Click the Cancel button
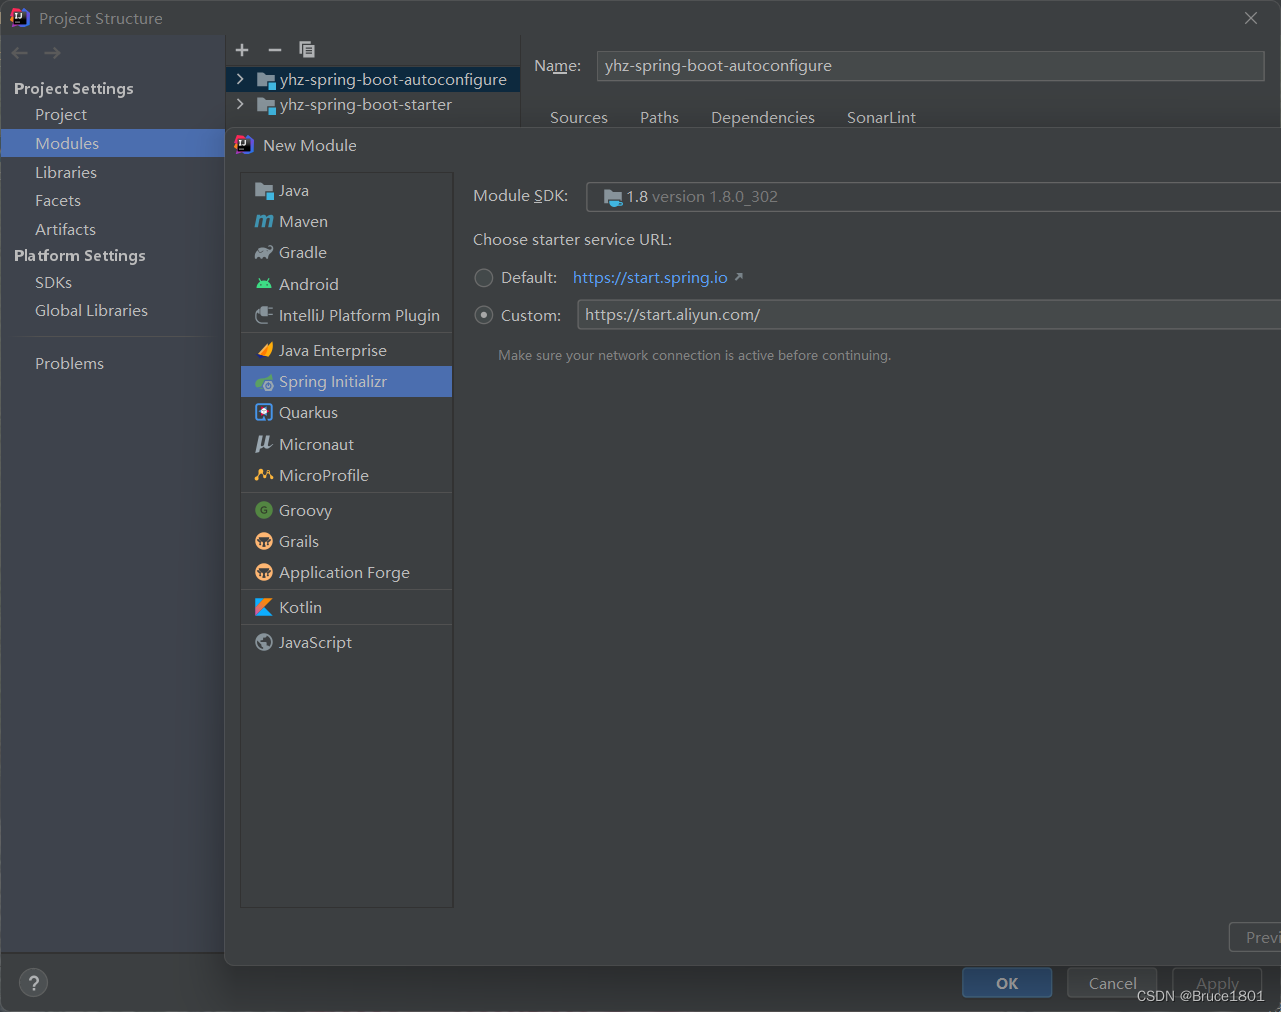The image size is (1281, 1012). (1112, 983)
